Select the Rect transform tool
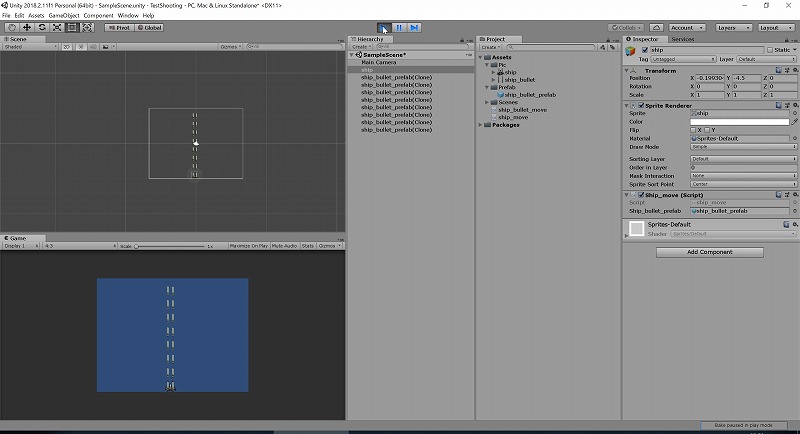Image resolution: width=800 pixels, height=434 pixels. [x=72, y=28]
